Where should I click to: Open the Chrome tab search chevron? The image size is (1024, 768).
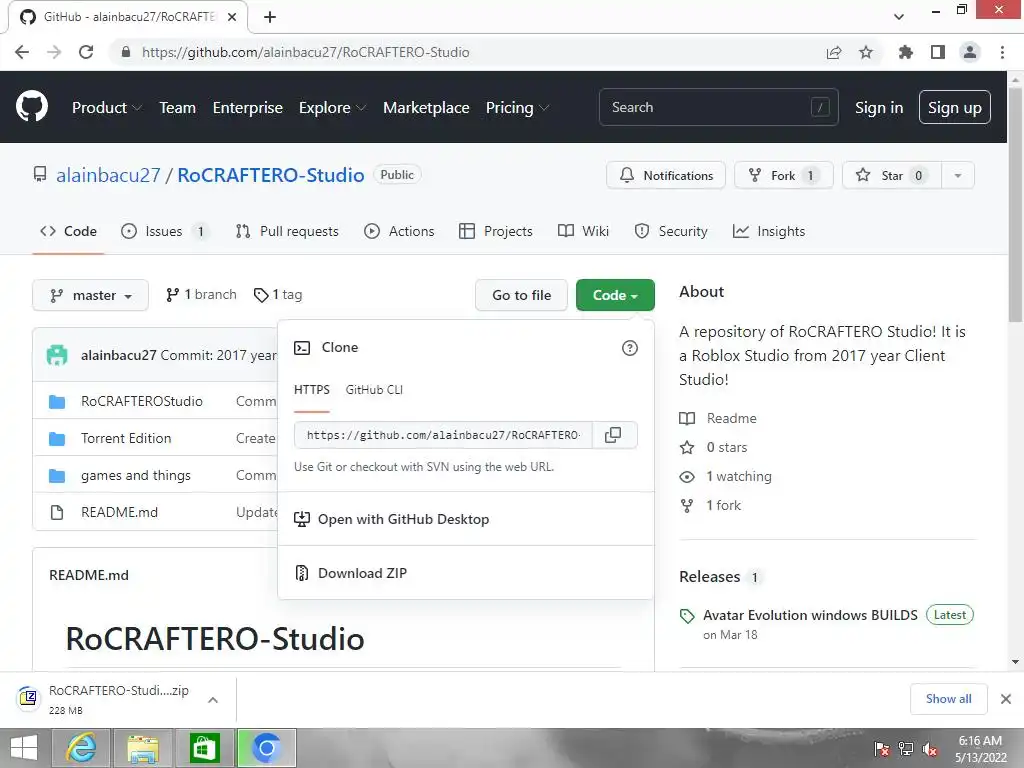899,17
